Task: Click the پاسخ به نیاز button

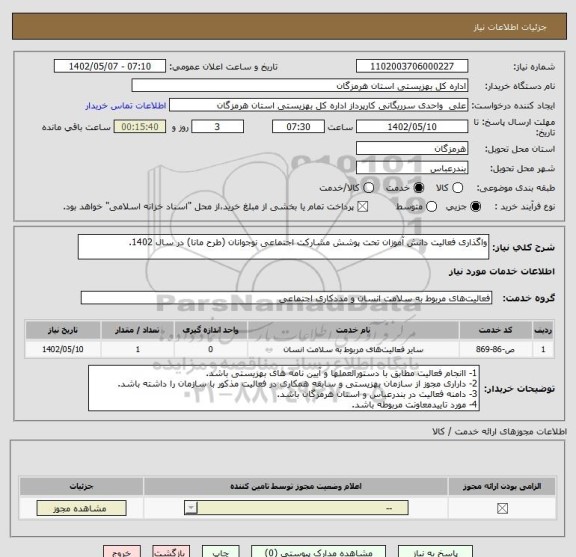Action: pyautogui.click(x=435, y=552)
